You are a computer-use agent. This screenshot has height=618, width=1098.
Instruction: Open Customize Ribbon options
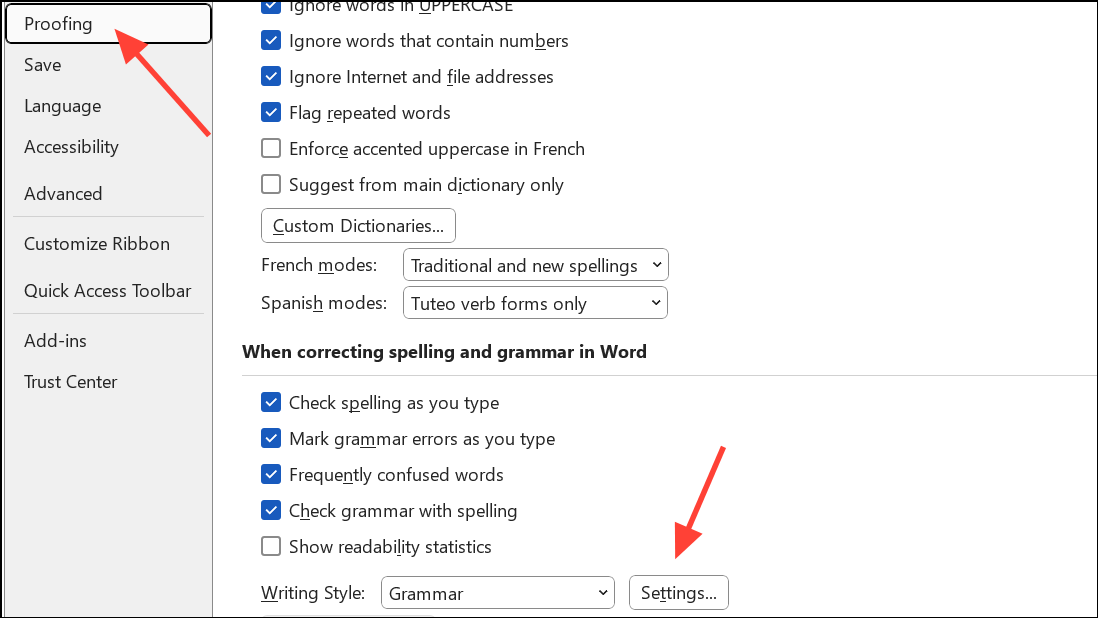coord(97,244)
